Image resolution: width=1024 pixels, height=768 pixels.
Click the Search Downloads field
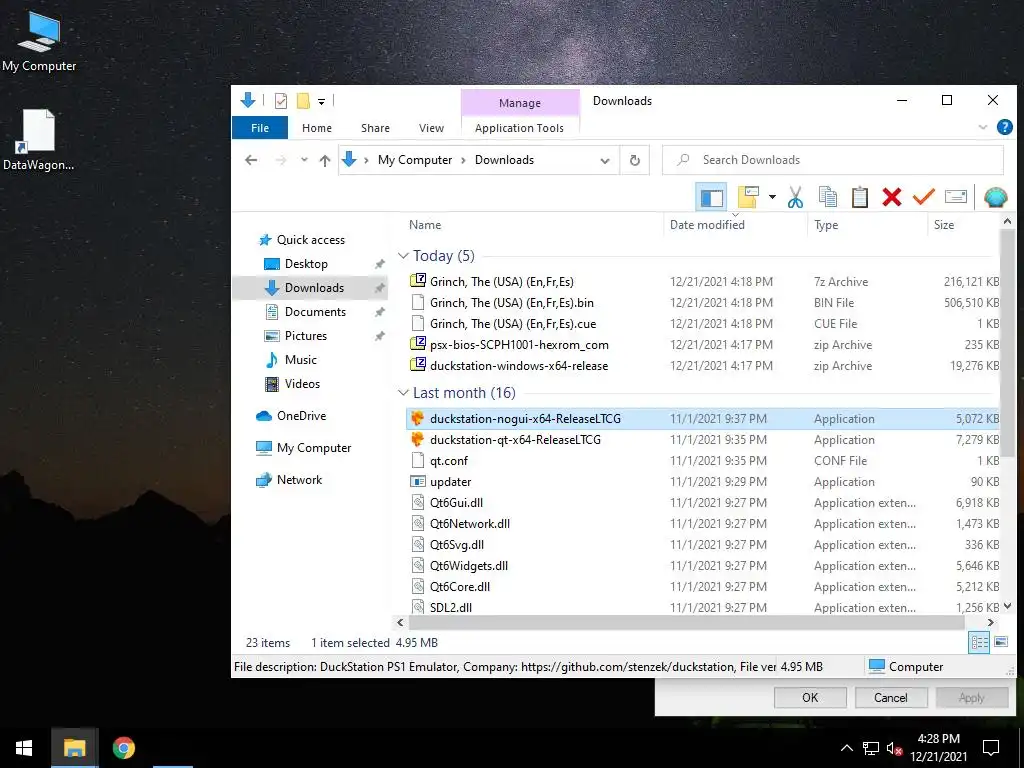(833, 160)
